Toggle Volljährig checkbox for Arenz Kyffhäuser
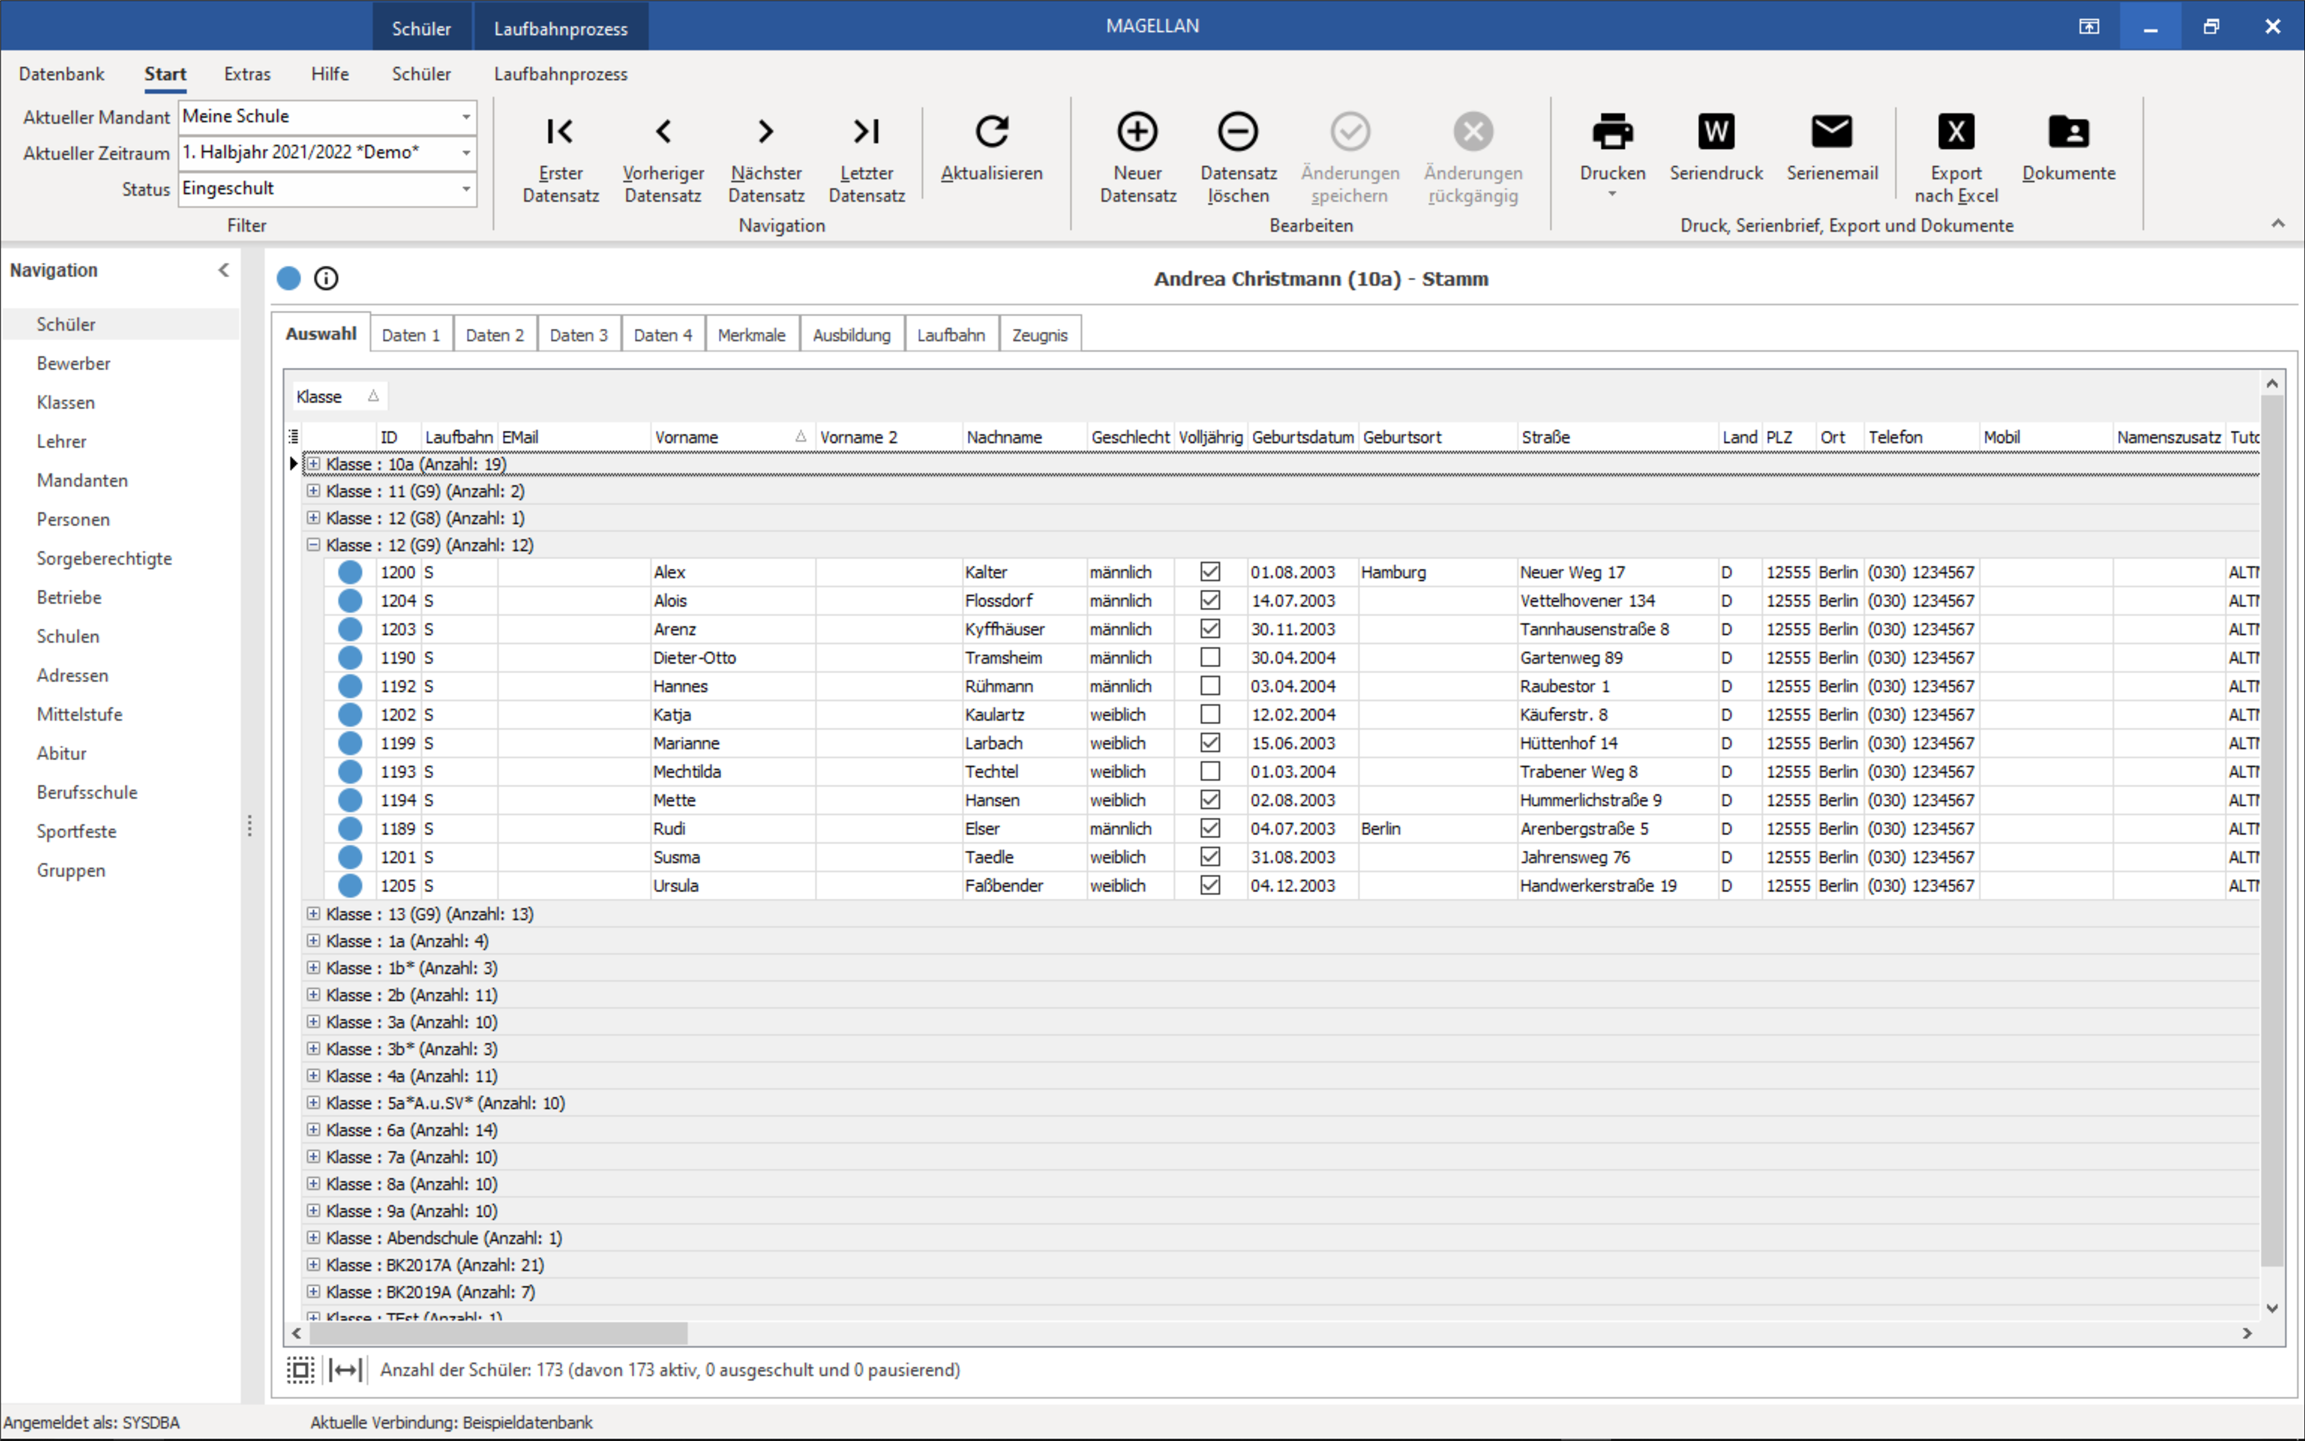This screenshot has width=2305, height=1441. click(1210, 629)
